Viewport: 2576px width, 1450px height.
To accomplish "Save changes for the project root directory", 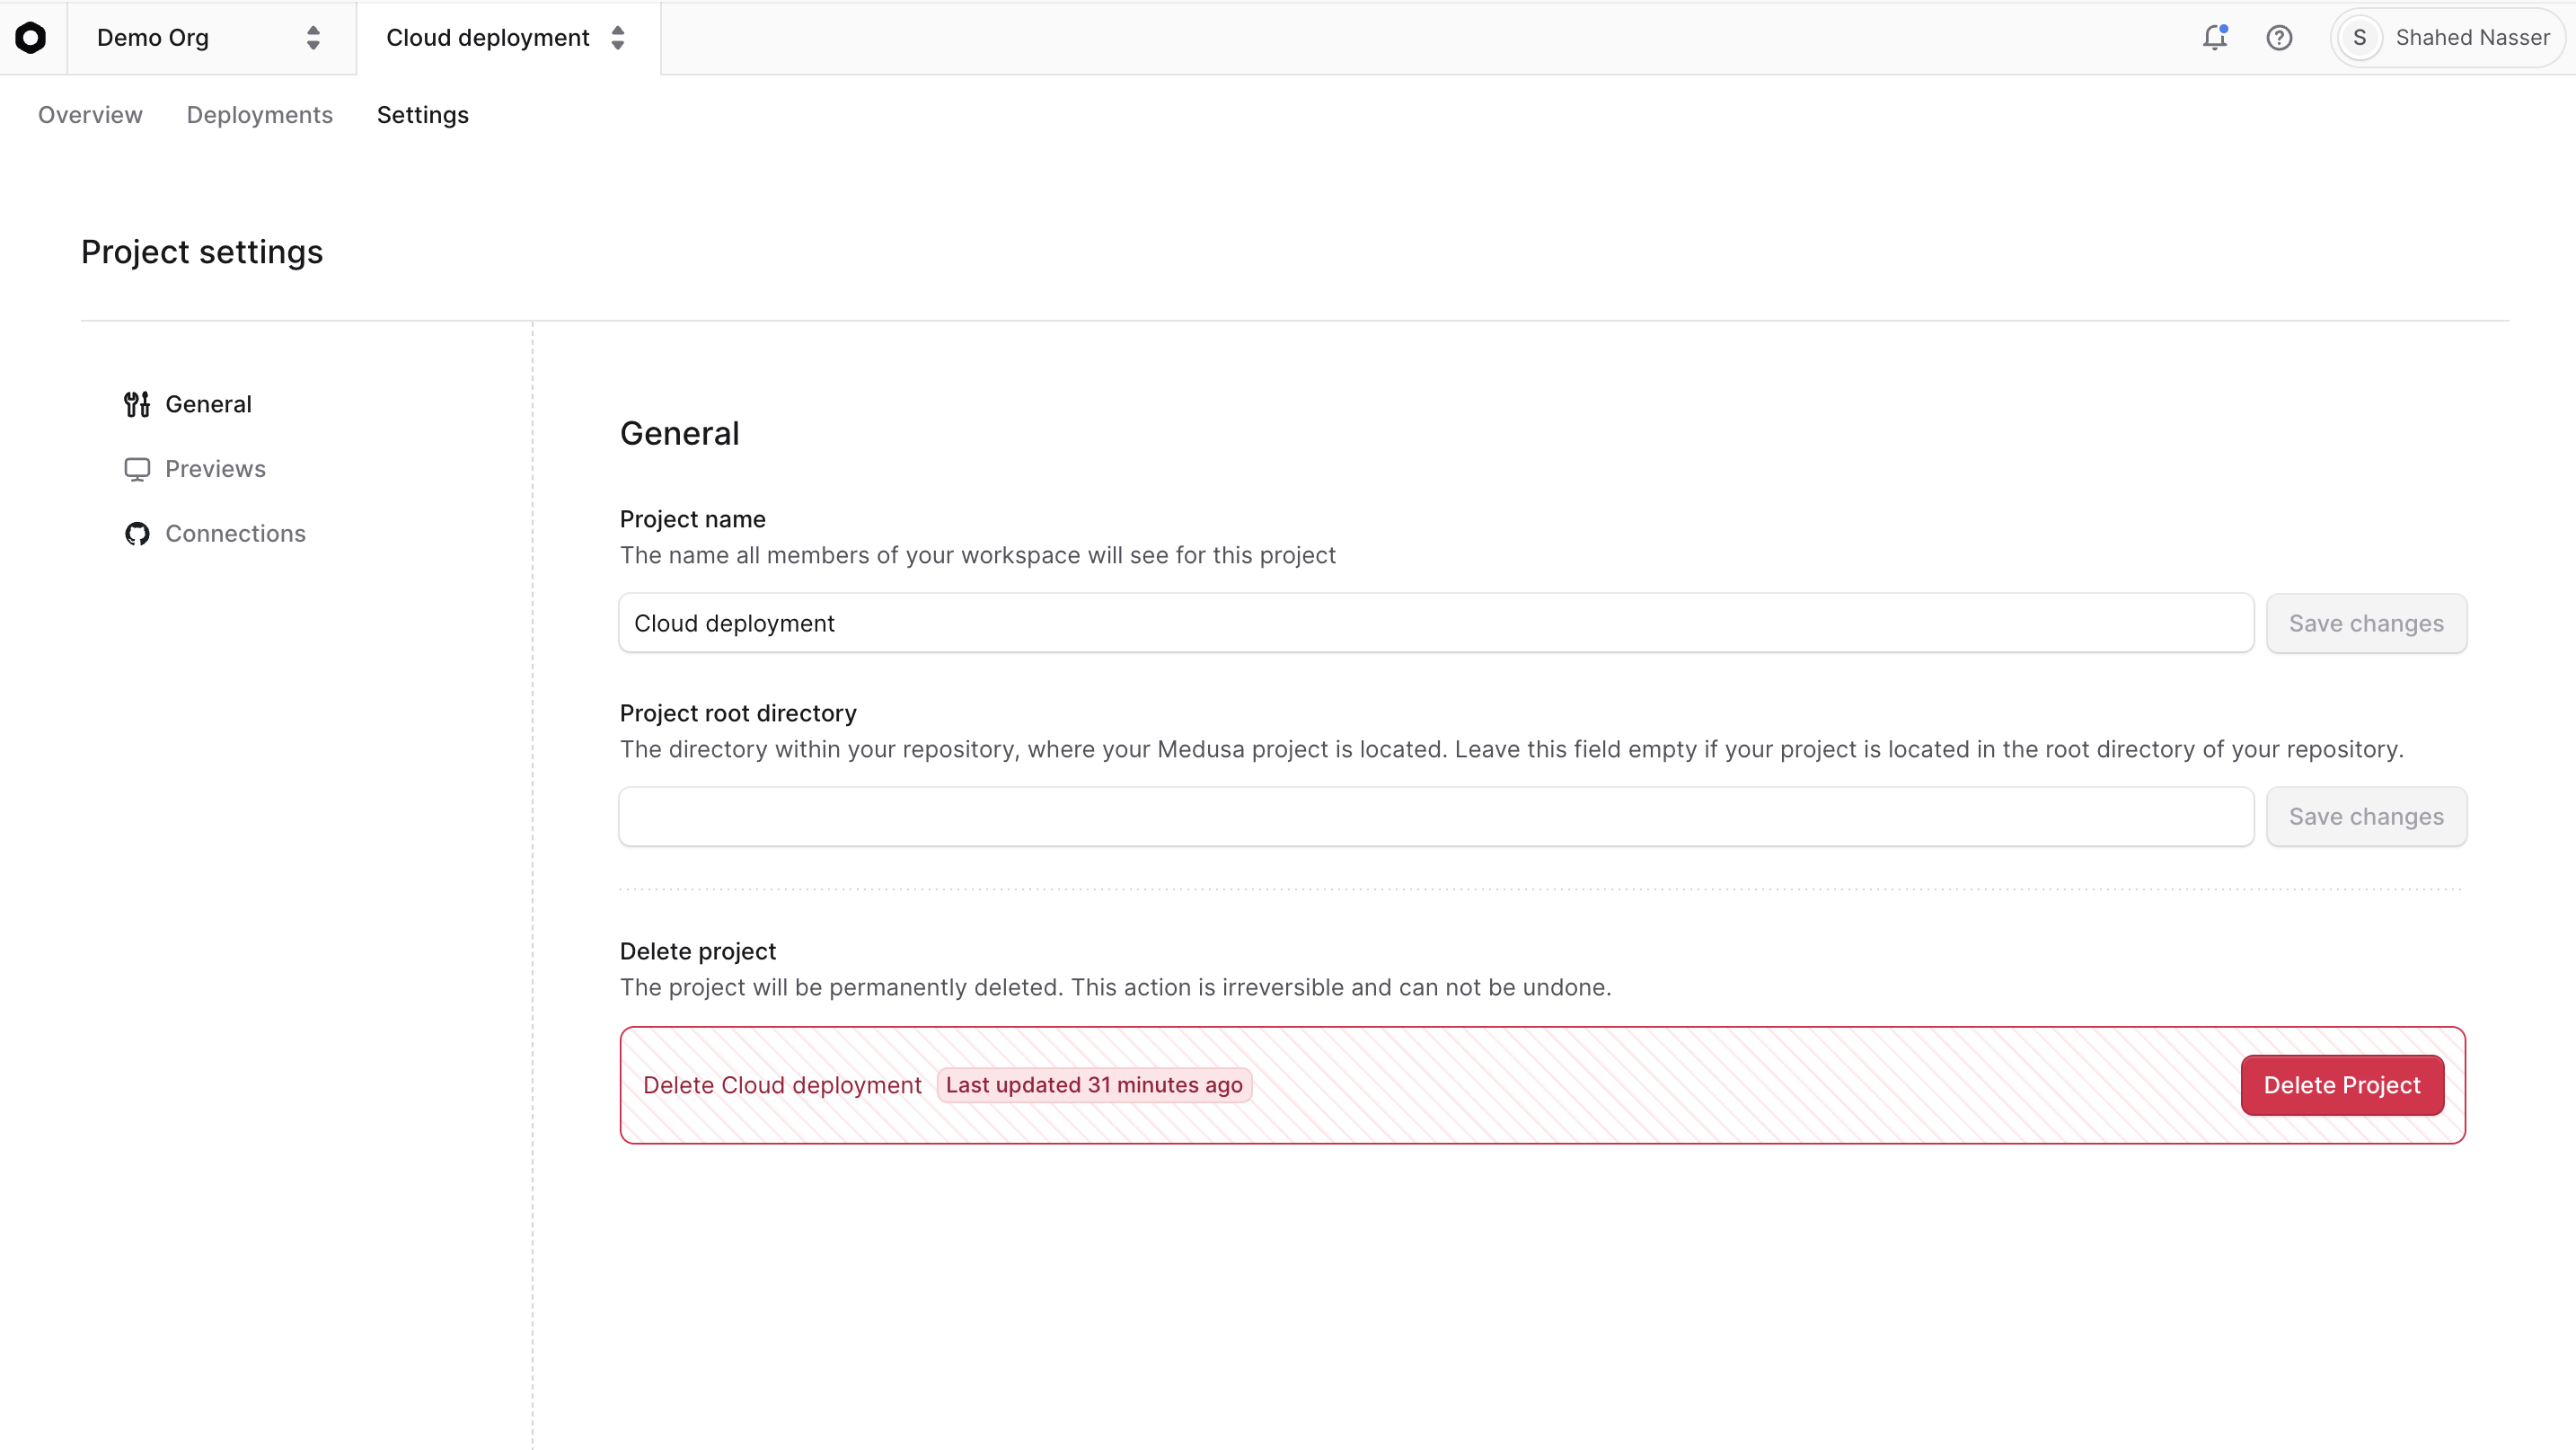I will click(2366, 816).
